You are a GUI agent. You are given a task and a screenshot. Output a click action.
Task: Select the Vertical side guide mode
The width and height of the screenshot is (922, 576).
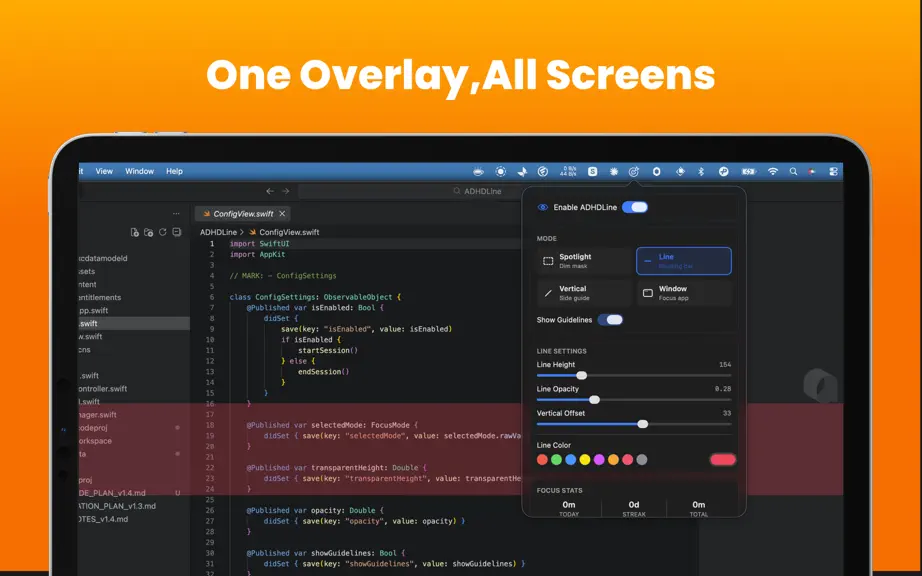(x=584, y=293)
